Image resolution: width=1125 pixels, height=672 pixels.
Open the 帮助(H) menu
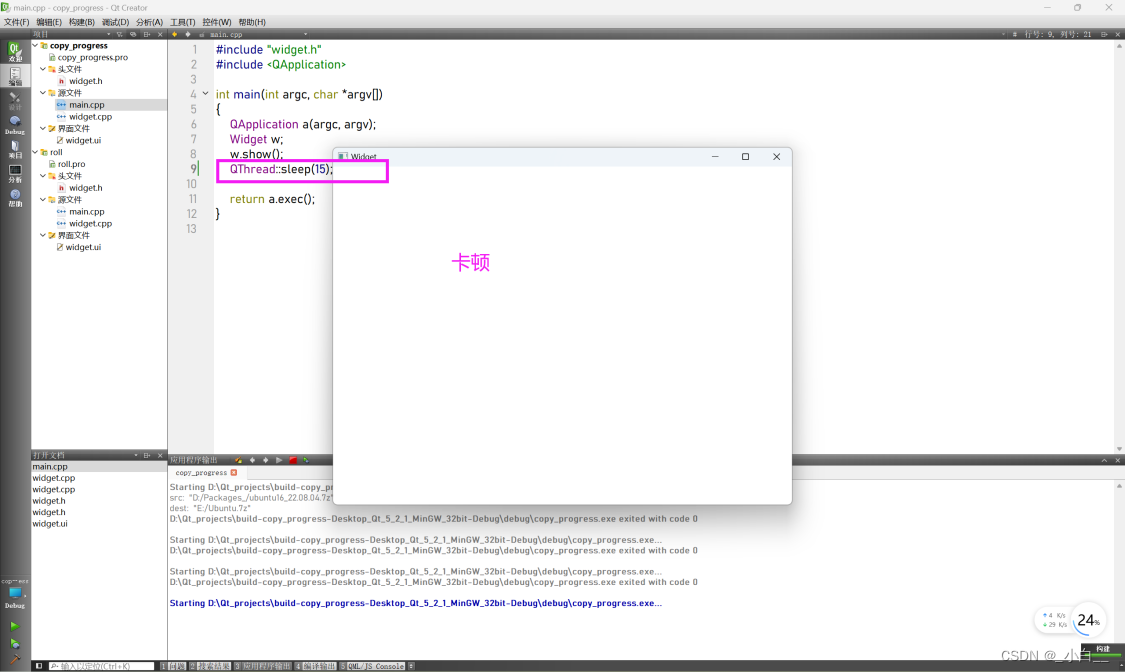[252, 22]
